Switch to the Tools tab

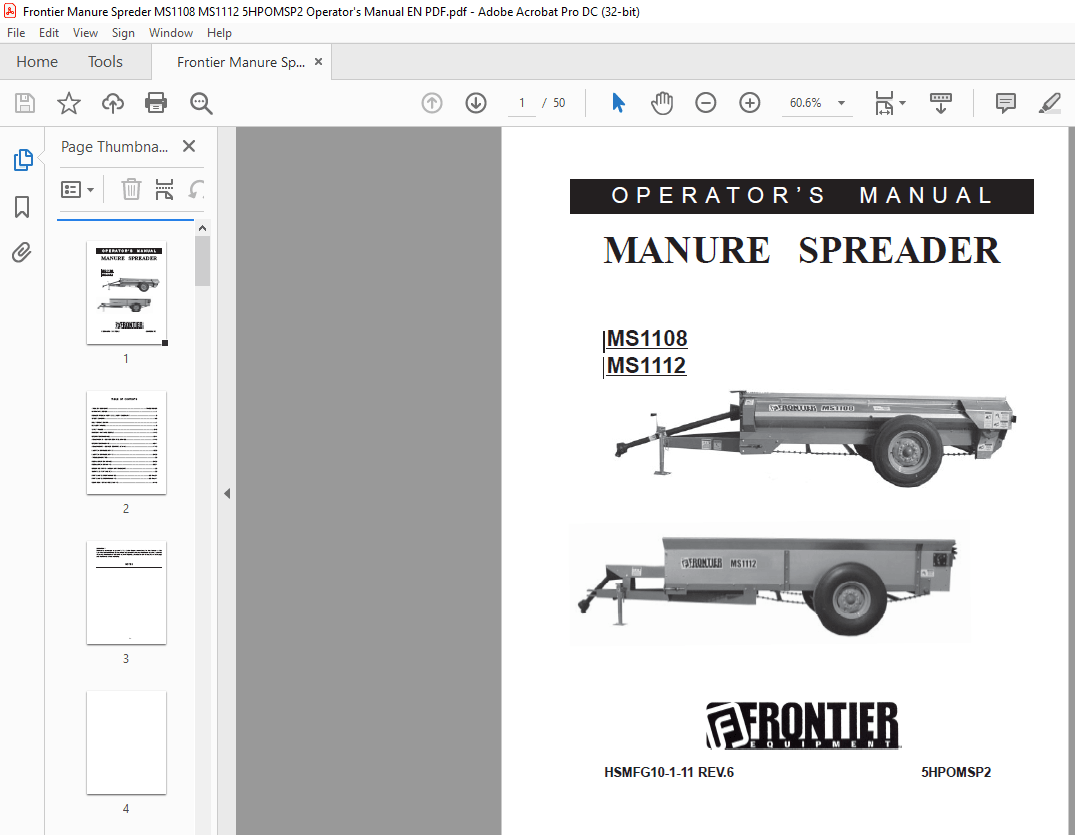(x=105, y=61)
